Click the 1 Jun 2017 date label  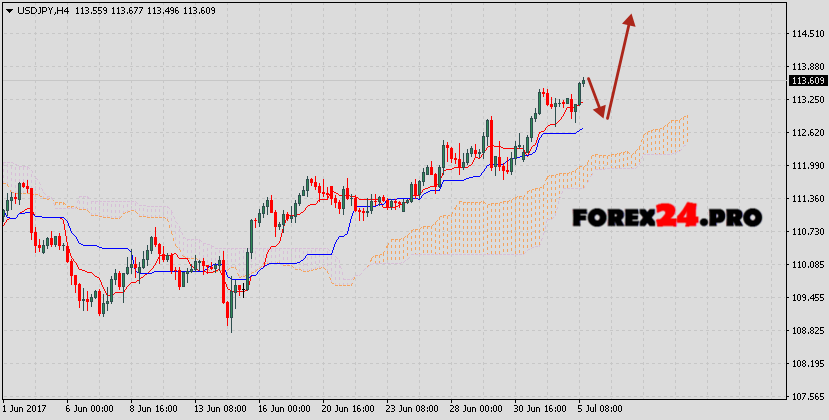[x=27, y=409]
